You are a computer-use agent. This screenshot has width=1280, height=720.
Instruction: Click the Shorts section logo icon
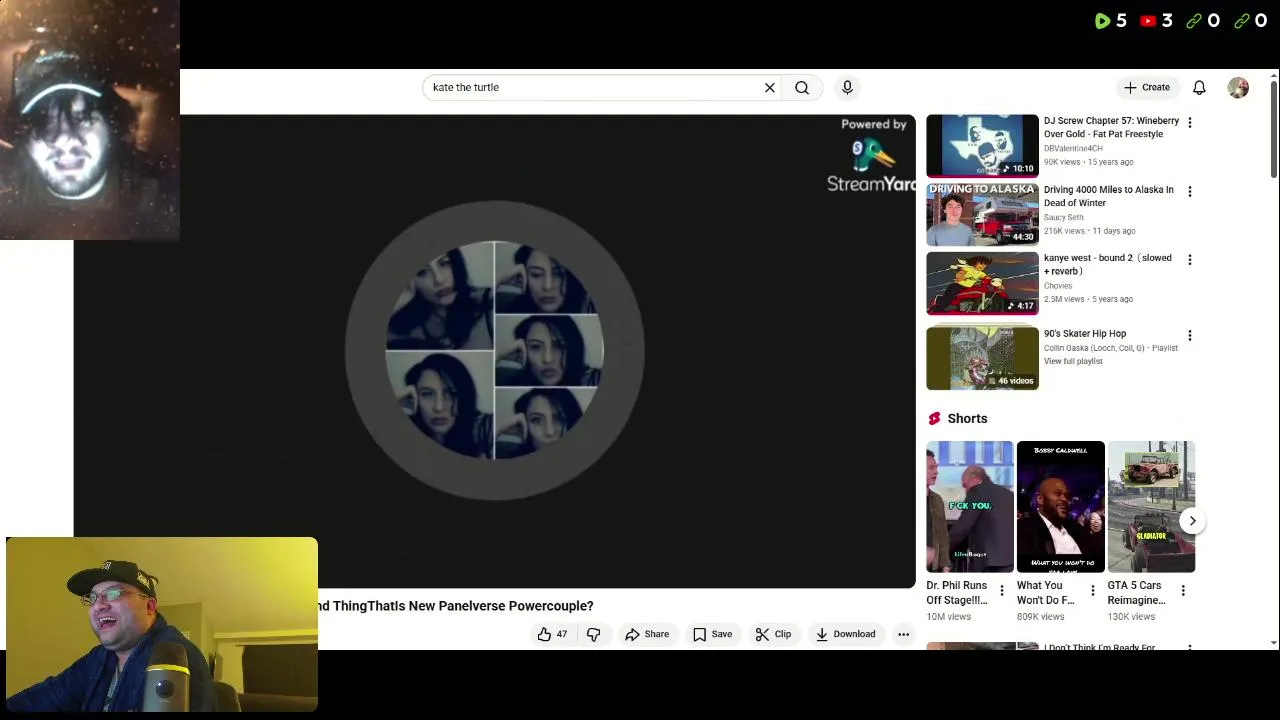(x=934, y=419)
